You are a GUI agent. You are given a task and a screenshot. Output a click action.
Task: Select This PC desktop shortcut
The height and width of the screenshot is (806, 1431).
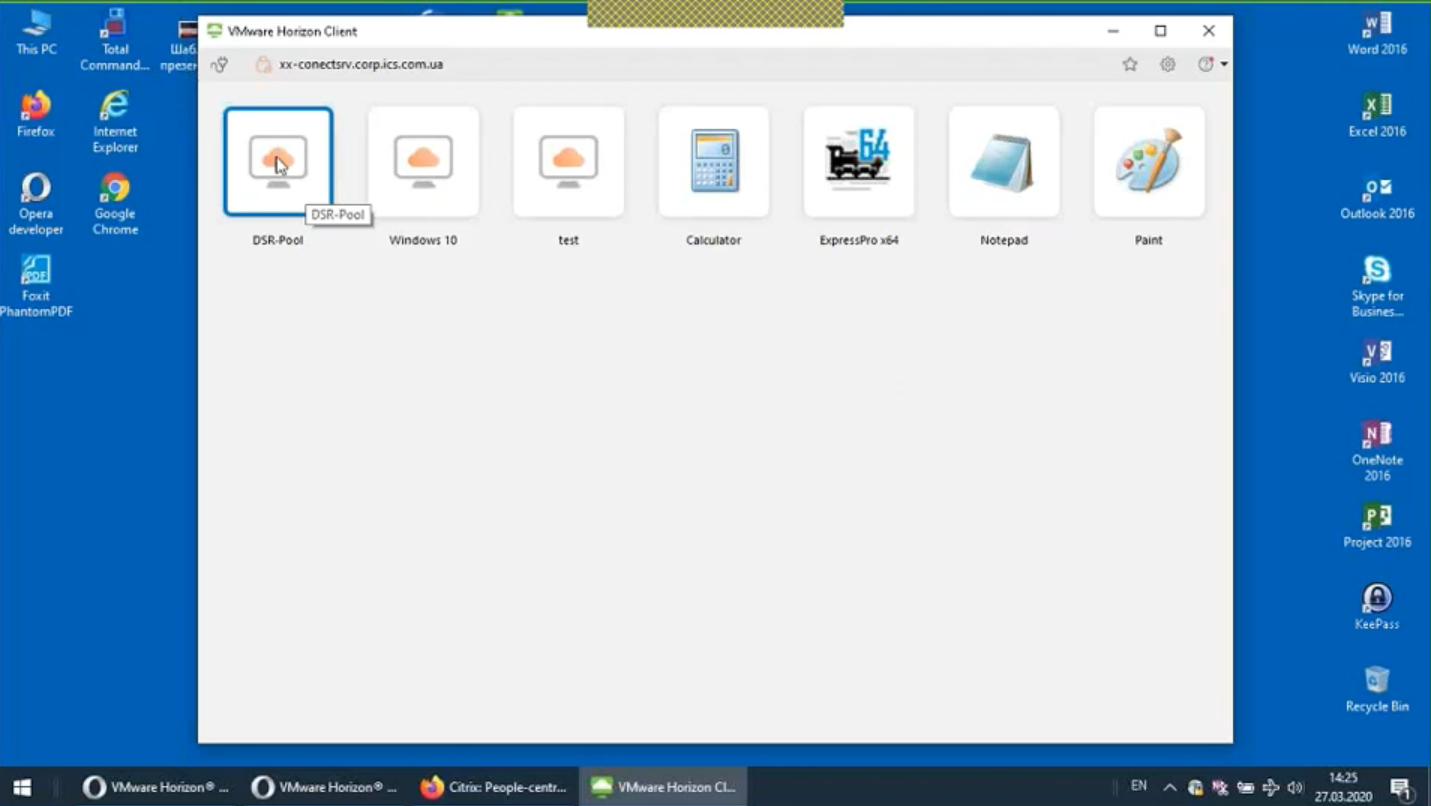(36, 33)
